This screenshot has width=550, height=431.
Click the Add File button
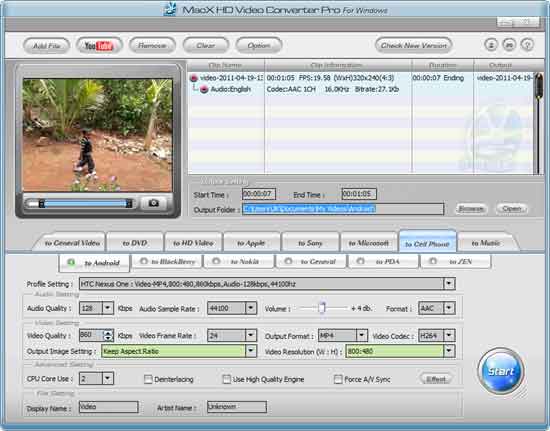click(46, 46)
